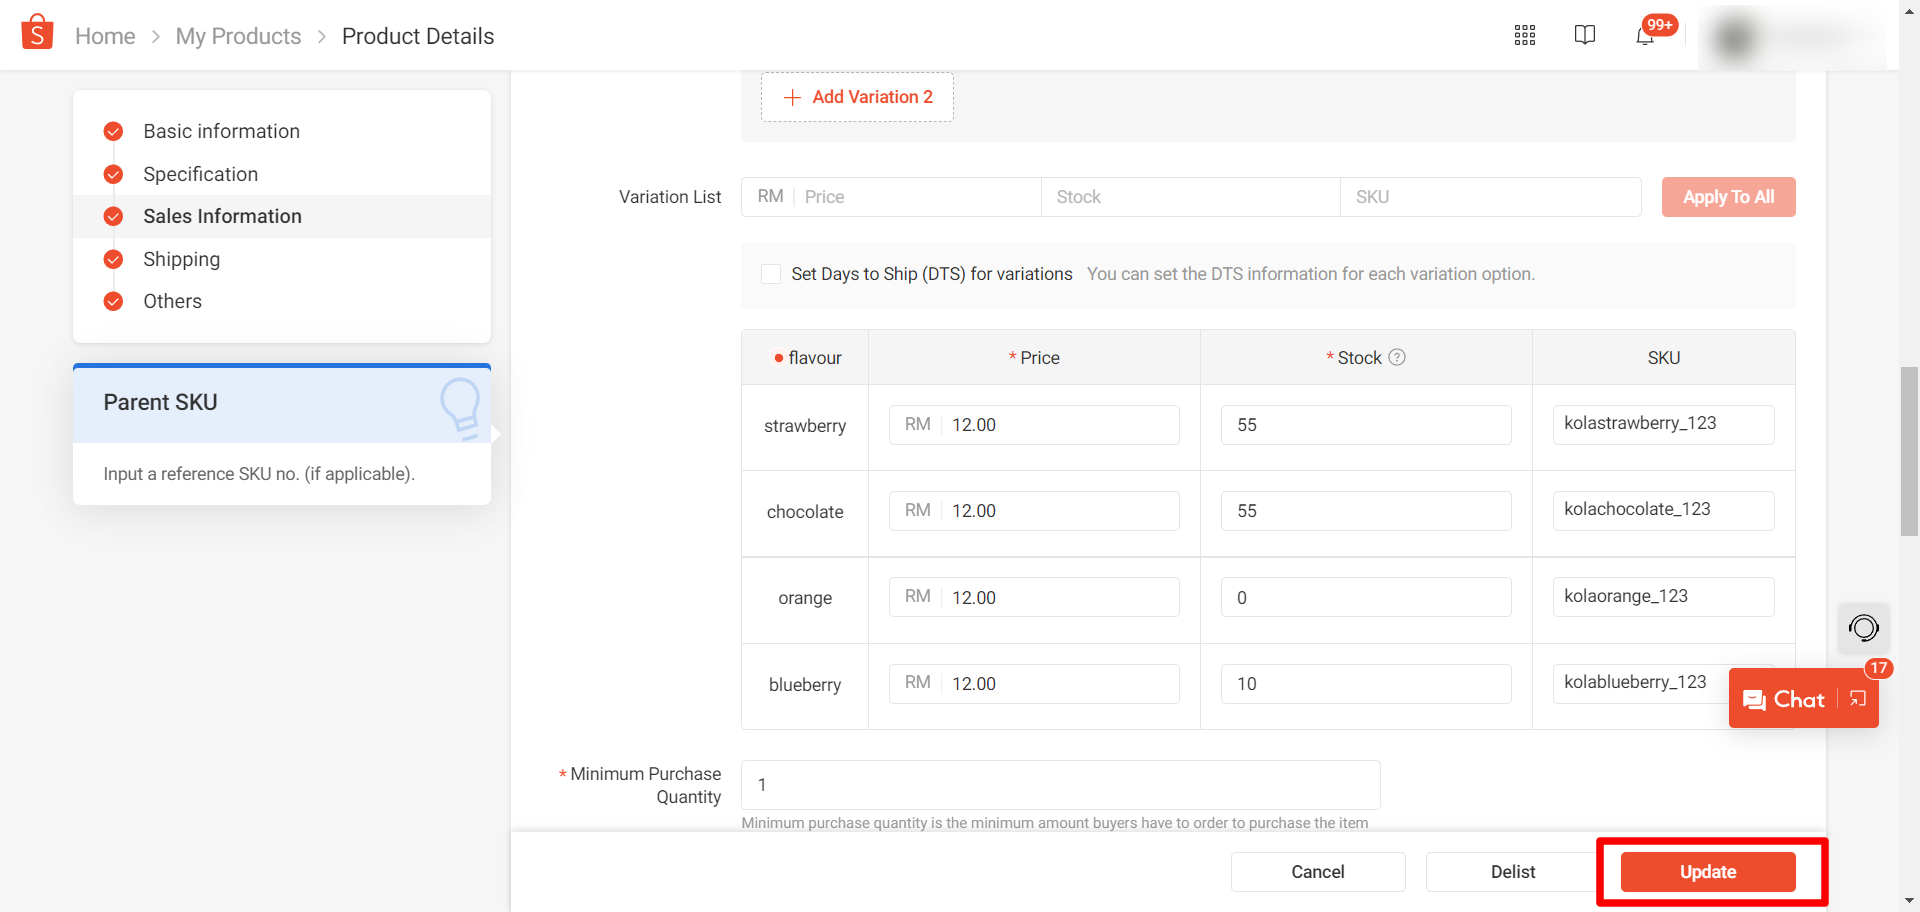Click Add Variation 2
The width and height of the screenshot is (1920, 912).
[x=857, y=97]
